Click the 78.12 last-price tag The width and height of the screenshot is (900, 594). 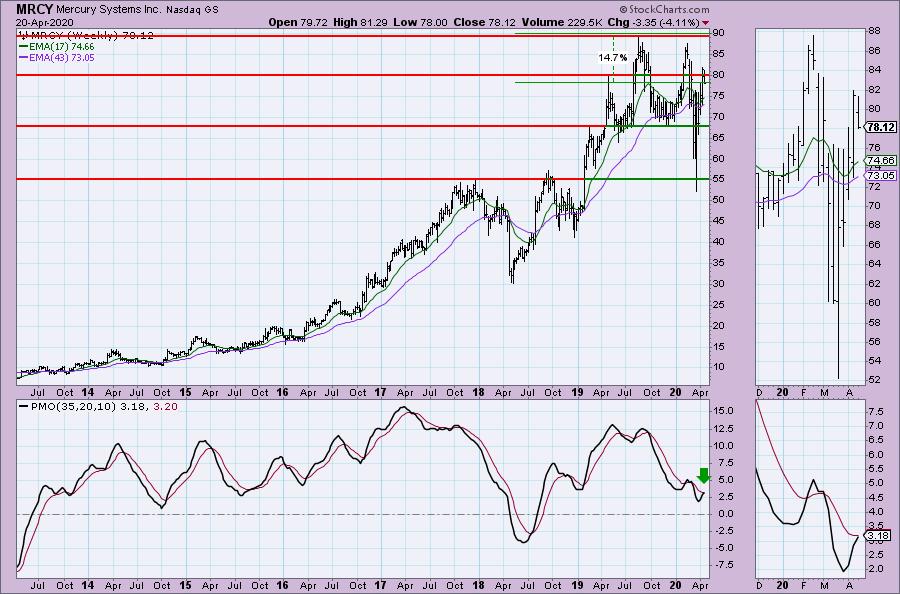click(881, 127)
